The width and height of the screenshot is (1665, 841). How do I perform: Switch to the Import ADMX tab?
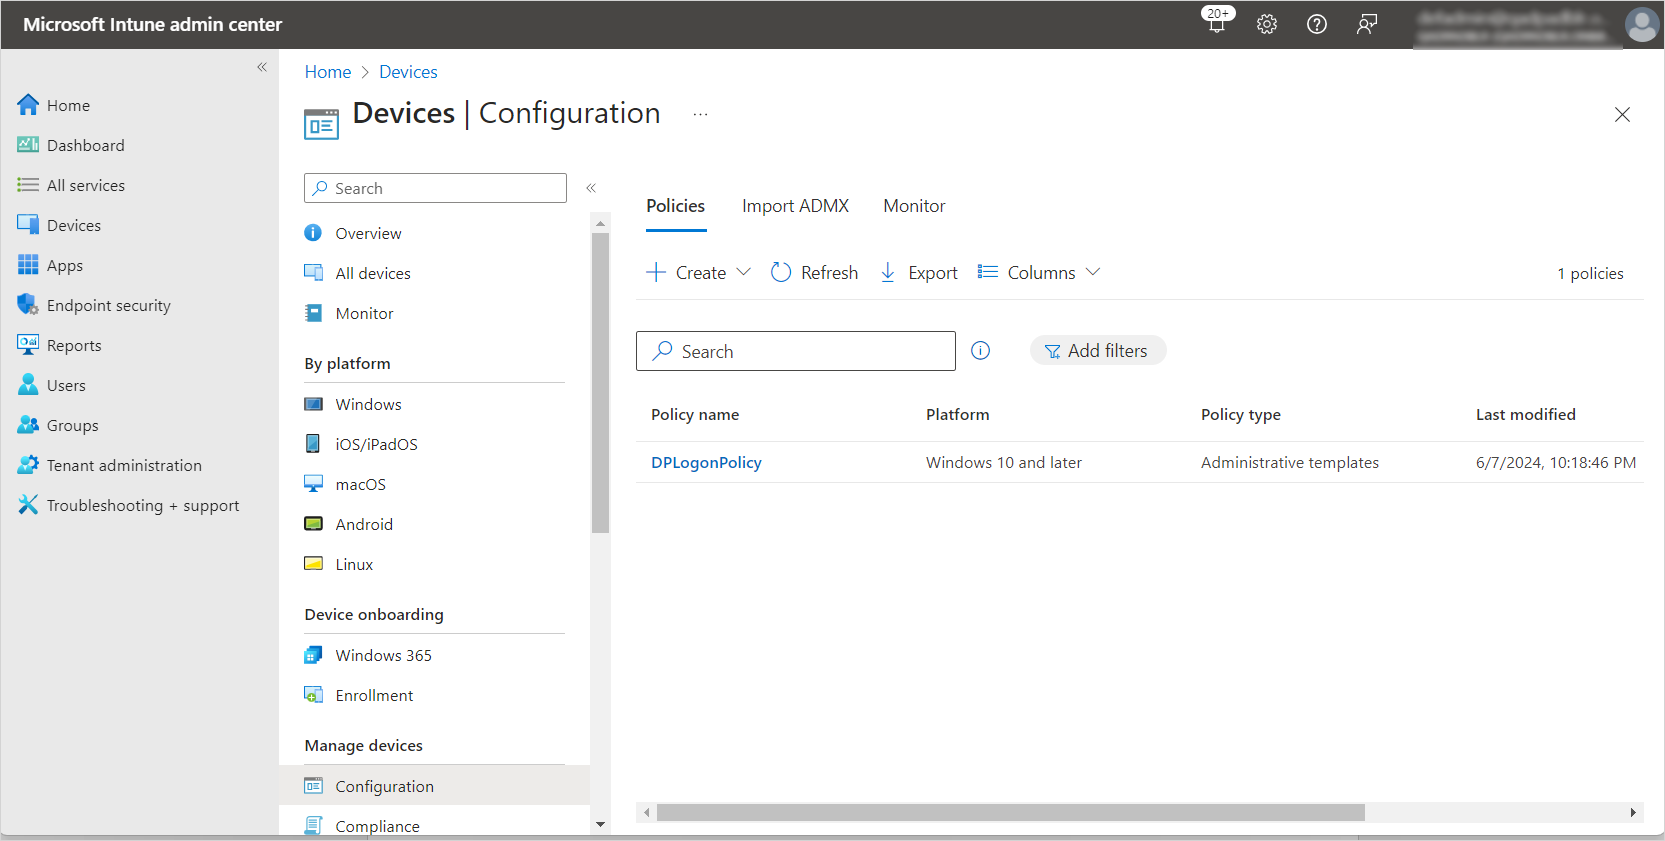click(795, 206)
